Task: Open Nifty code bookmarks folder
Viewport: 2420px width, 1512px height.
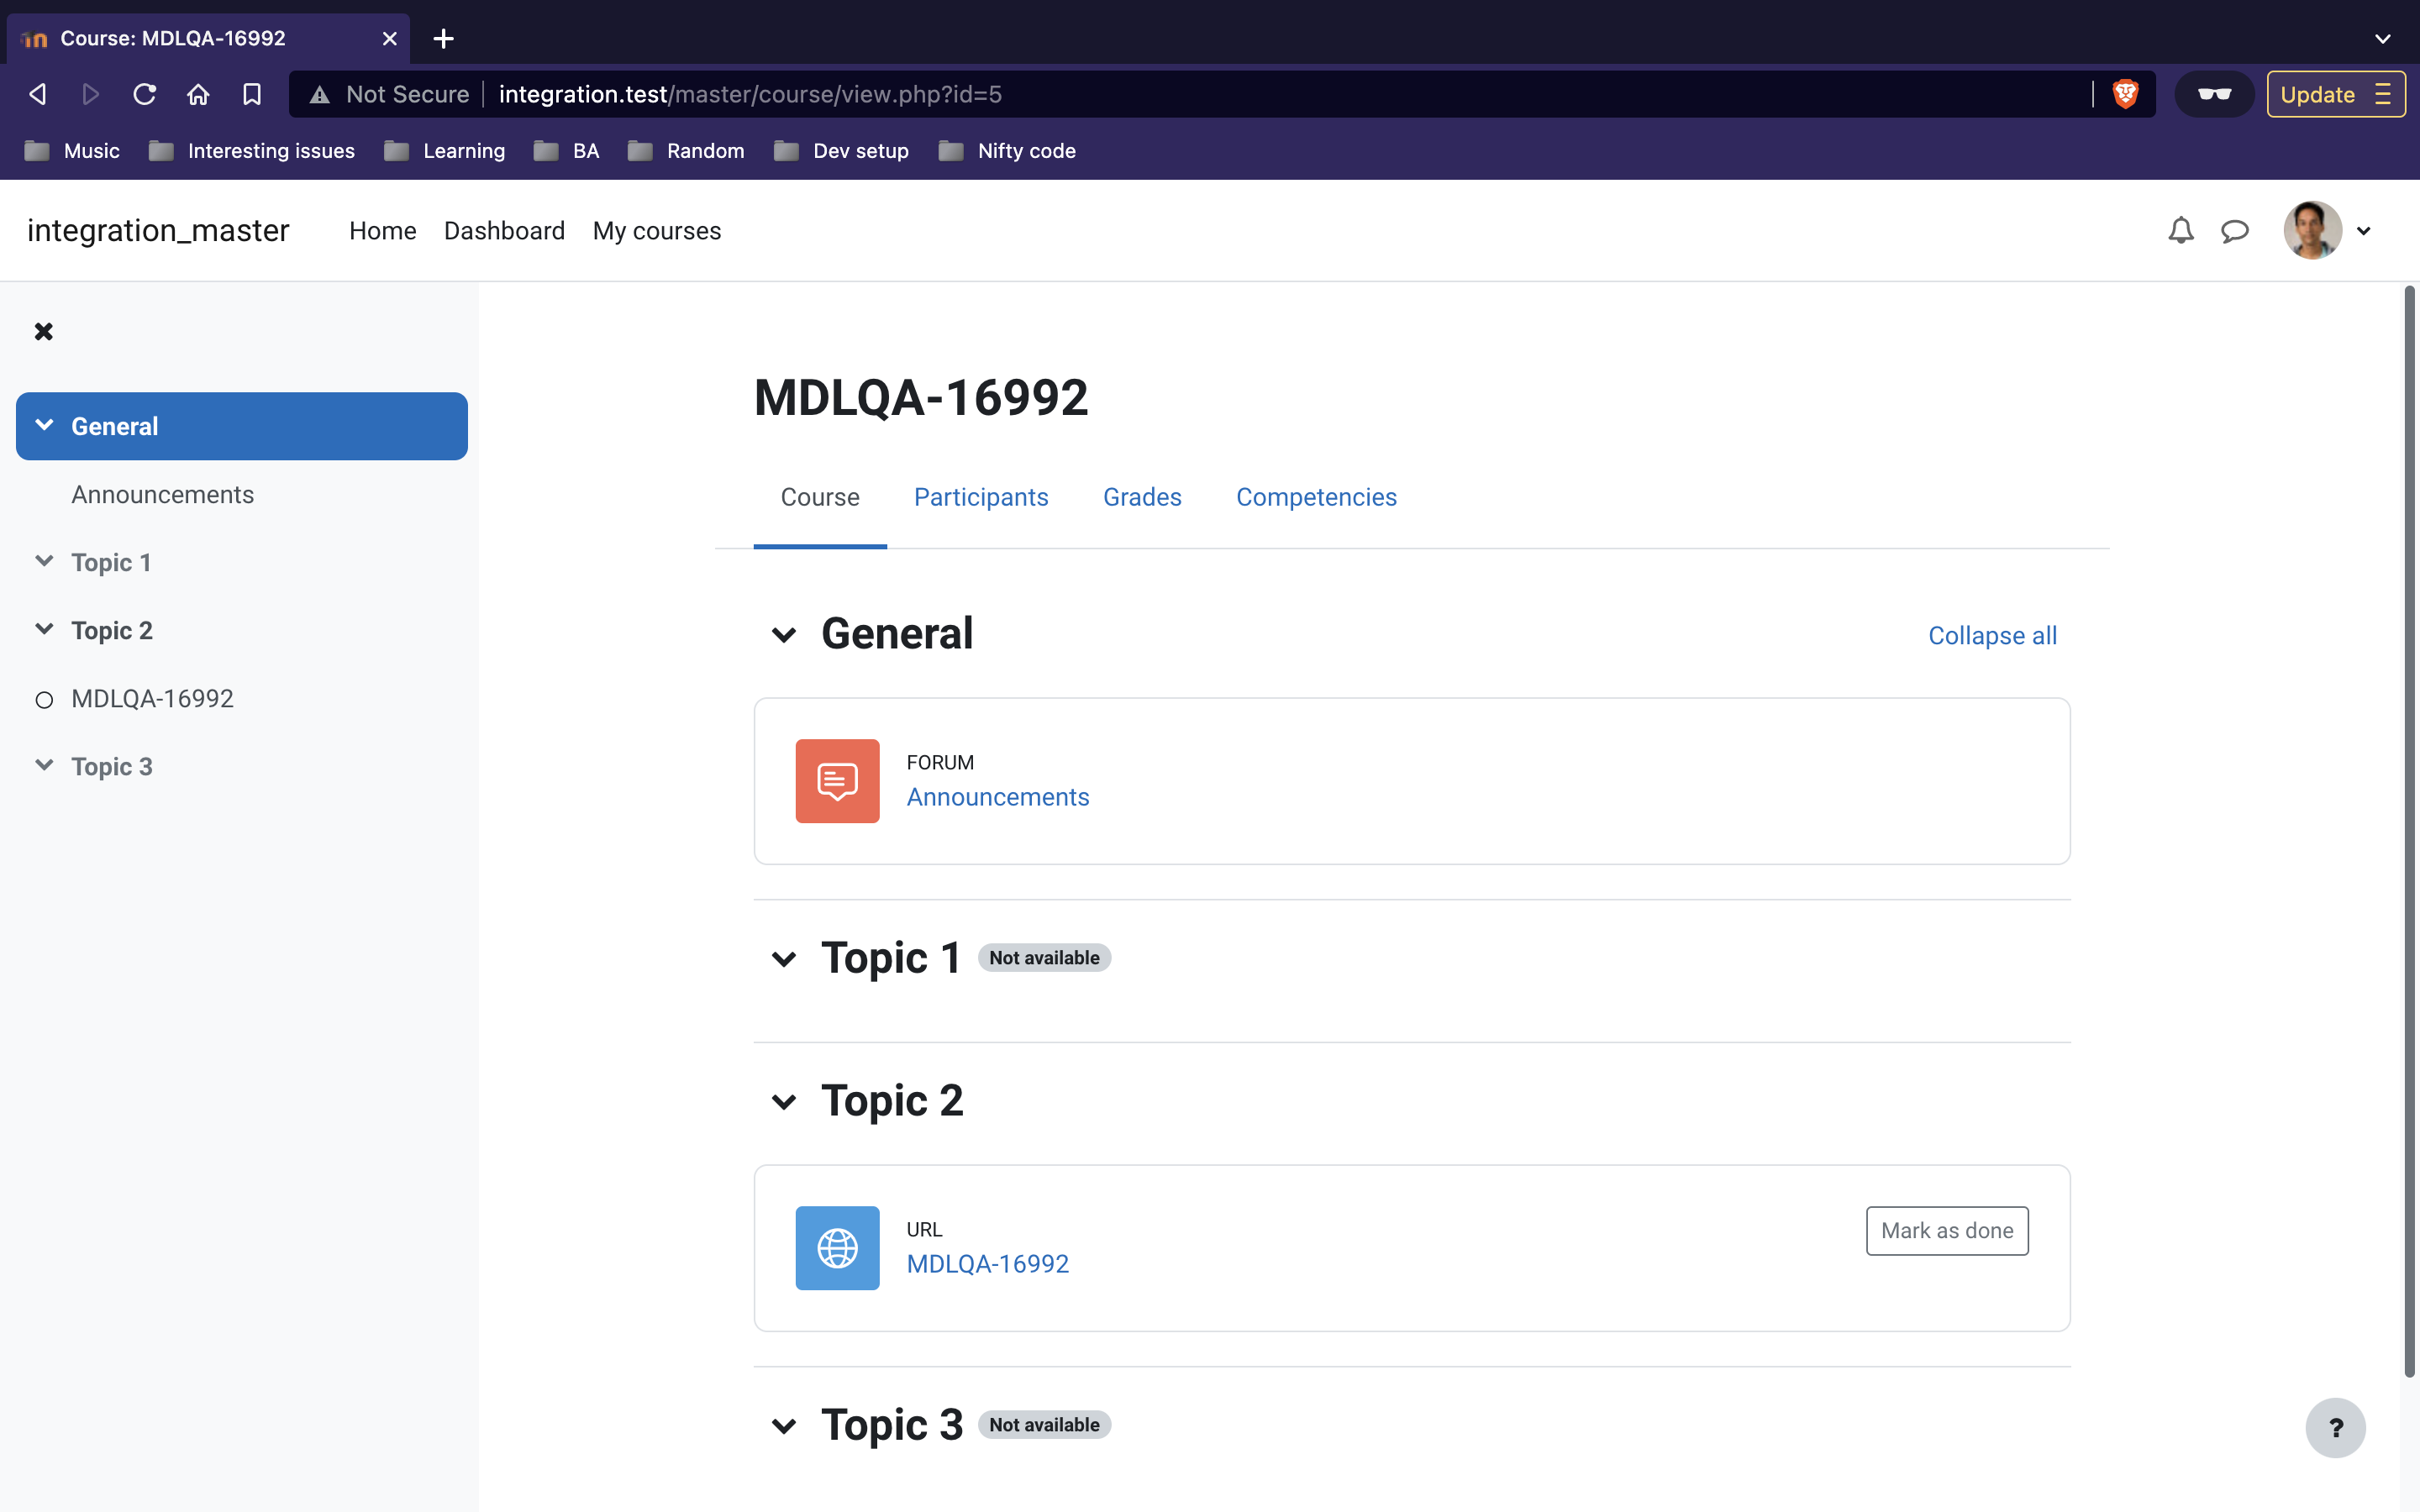Action: coord(1007,150)
